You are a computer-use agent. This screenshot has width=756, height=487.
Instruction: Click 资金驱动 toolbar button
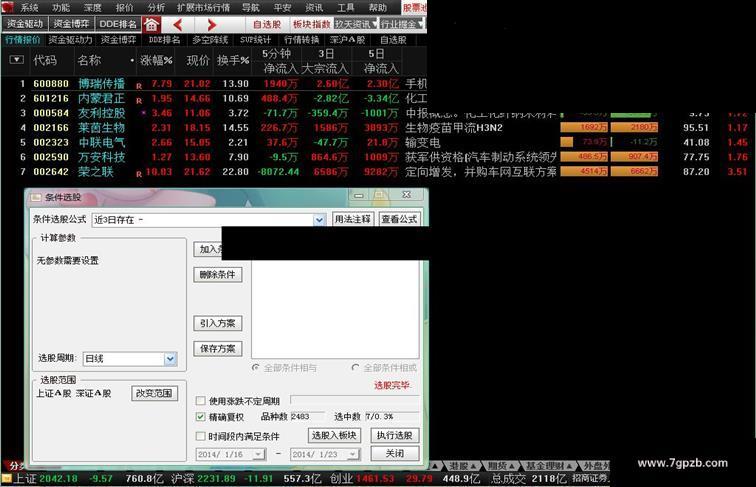point(25,24)
